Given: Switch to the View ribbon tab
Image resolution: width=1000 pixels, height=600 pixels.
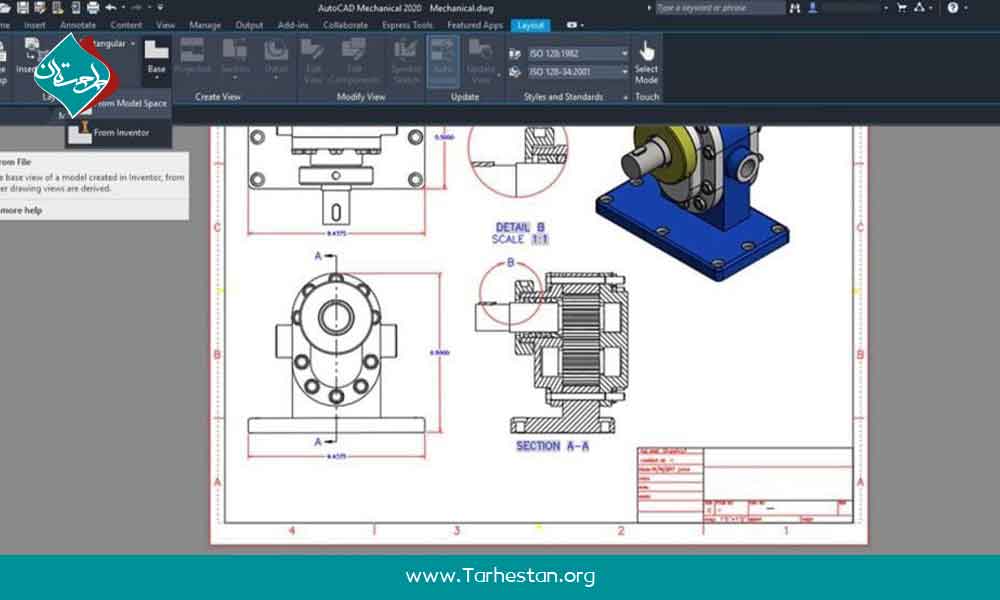Looking at the screenshot, I should tap(165, 25).
